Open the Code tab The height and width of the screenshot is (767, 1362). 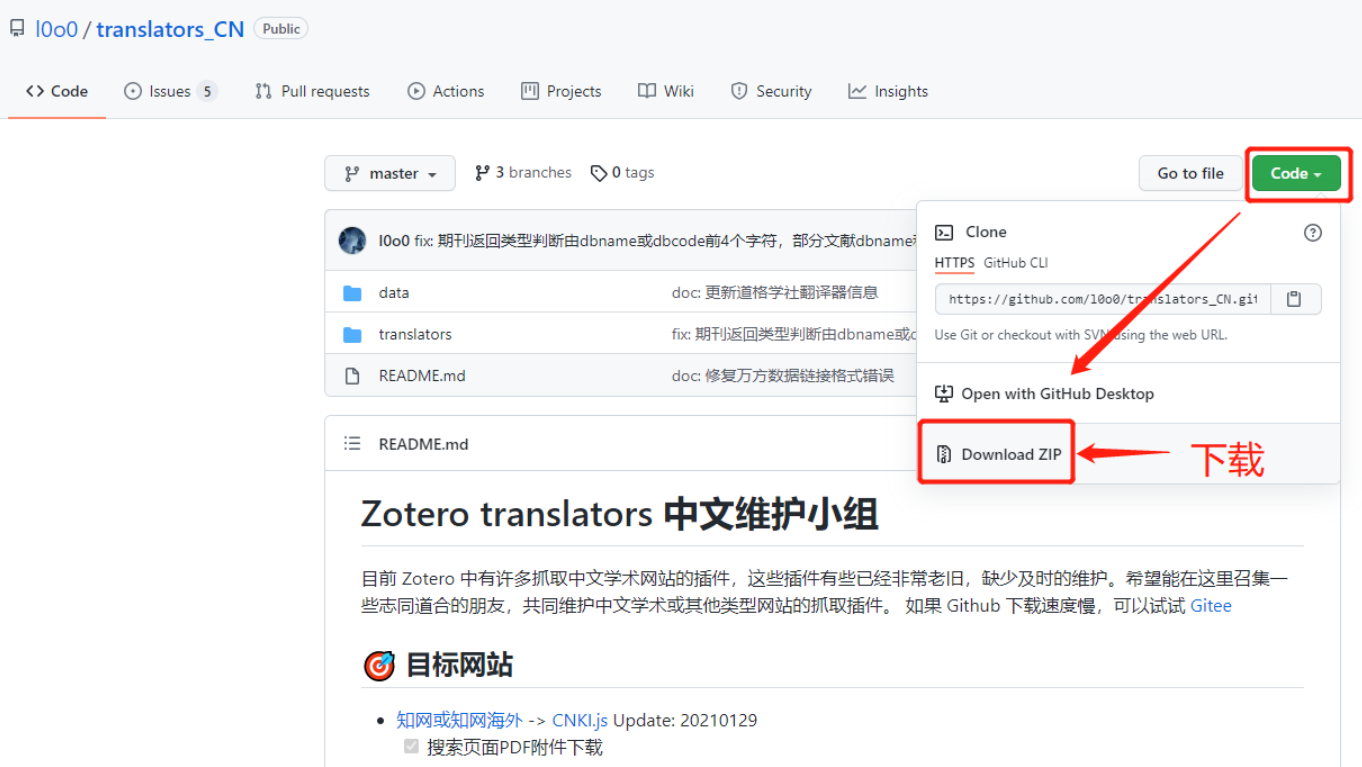(57, 91)
